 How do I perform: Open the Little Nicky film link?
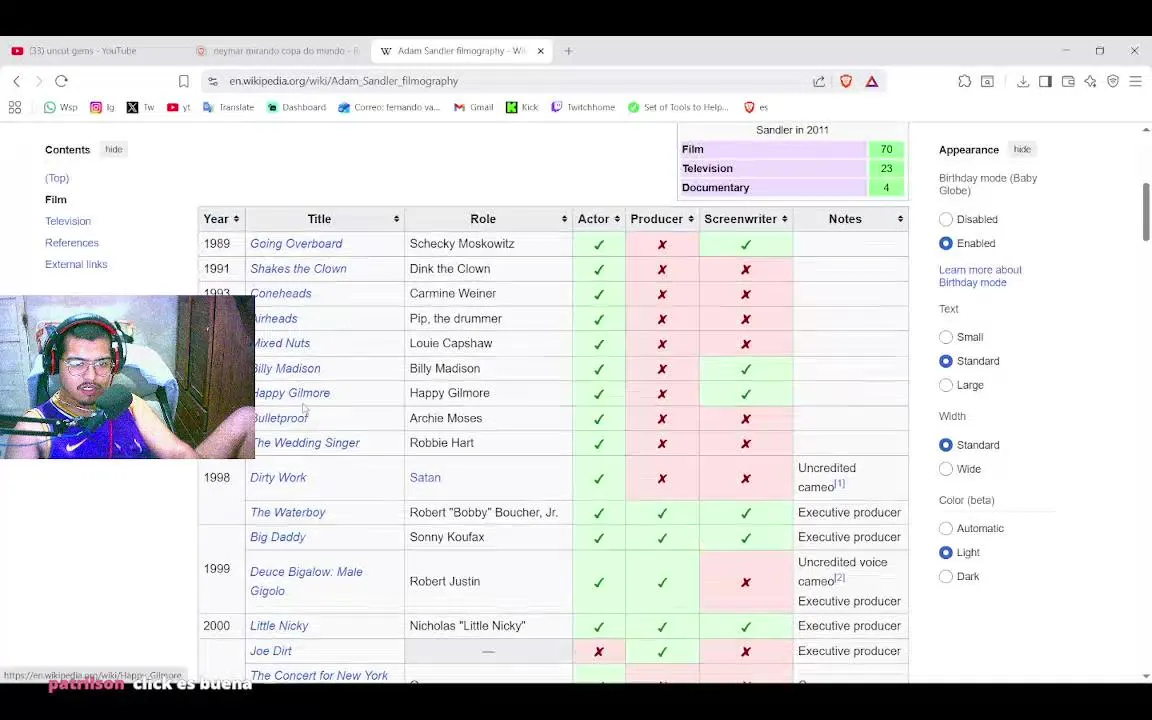pyautogui.click(x=279, y=626)
